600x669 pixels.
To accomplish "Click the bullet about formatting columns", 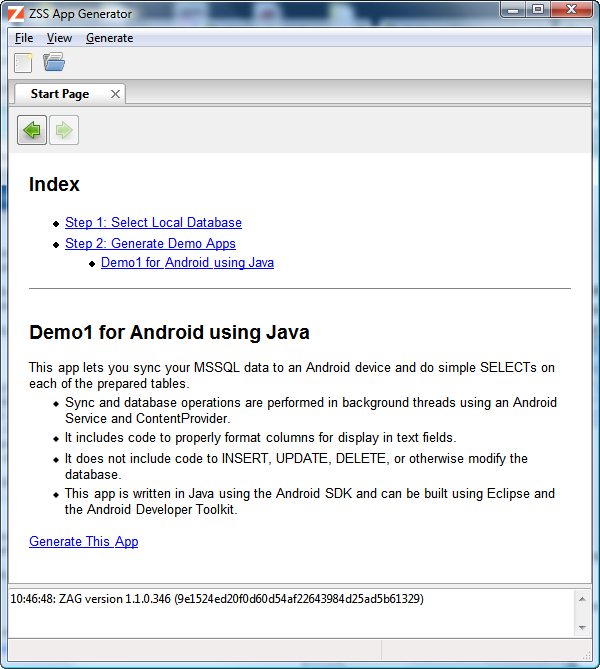I will (260, 438).
